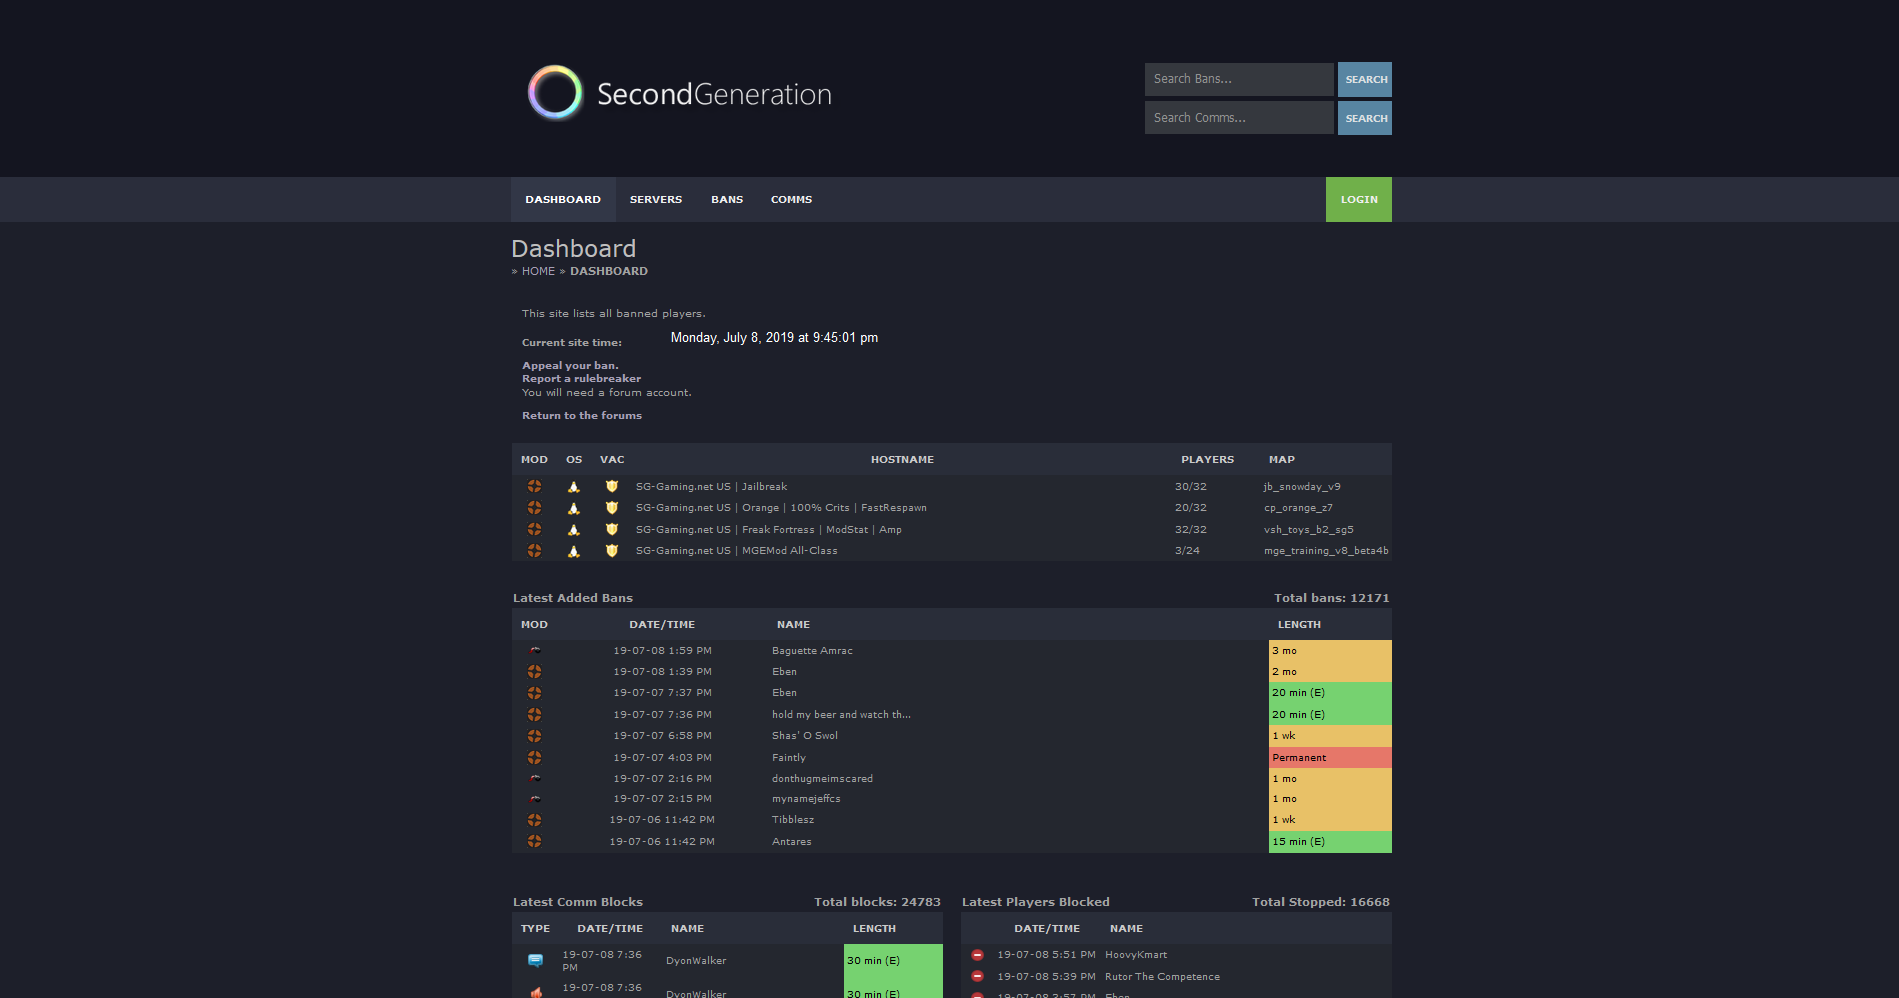Click the Total Stopped: 16668 text

1321,902
